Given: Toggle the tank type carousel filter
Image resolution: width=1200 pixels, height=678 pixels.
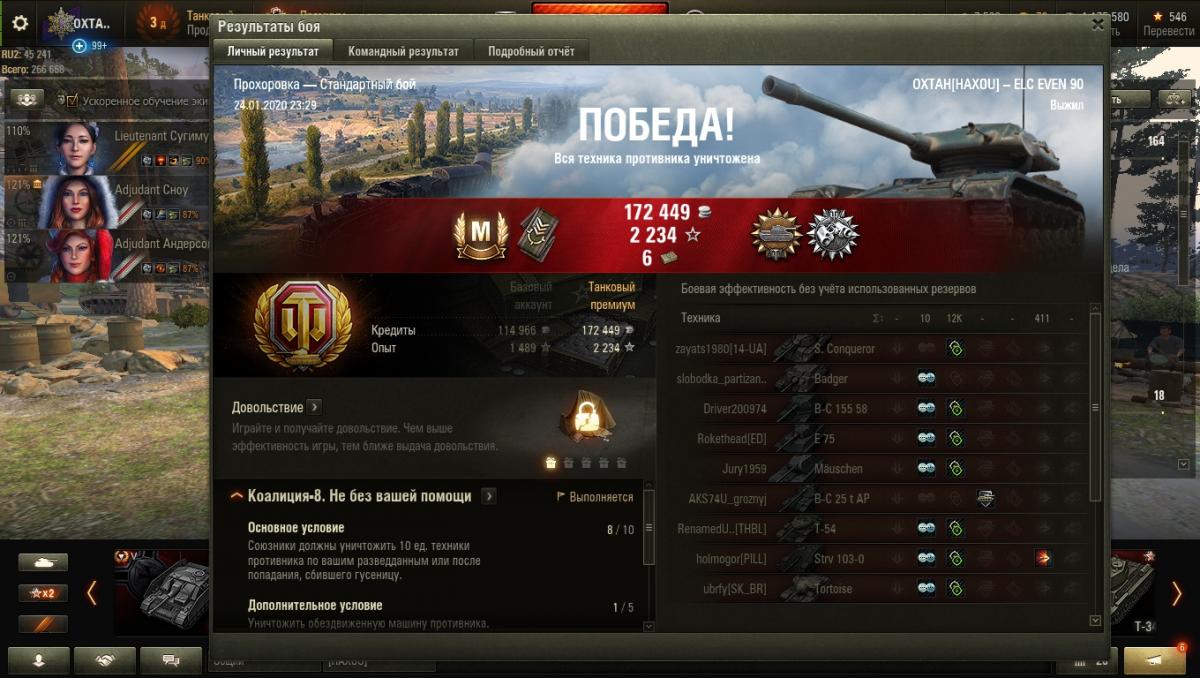Looking at the screenshot, I should [43, 563].
